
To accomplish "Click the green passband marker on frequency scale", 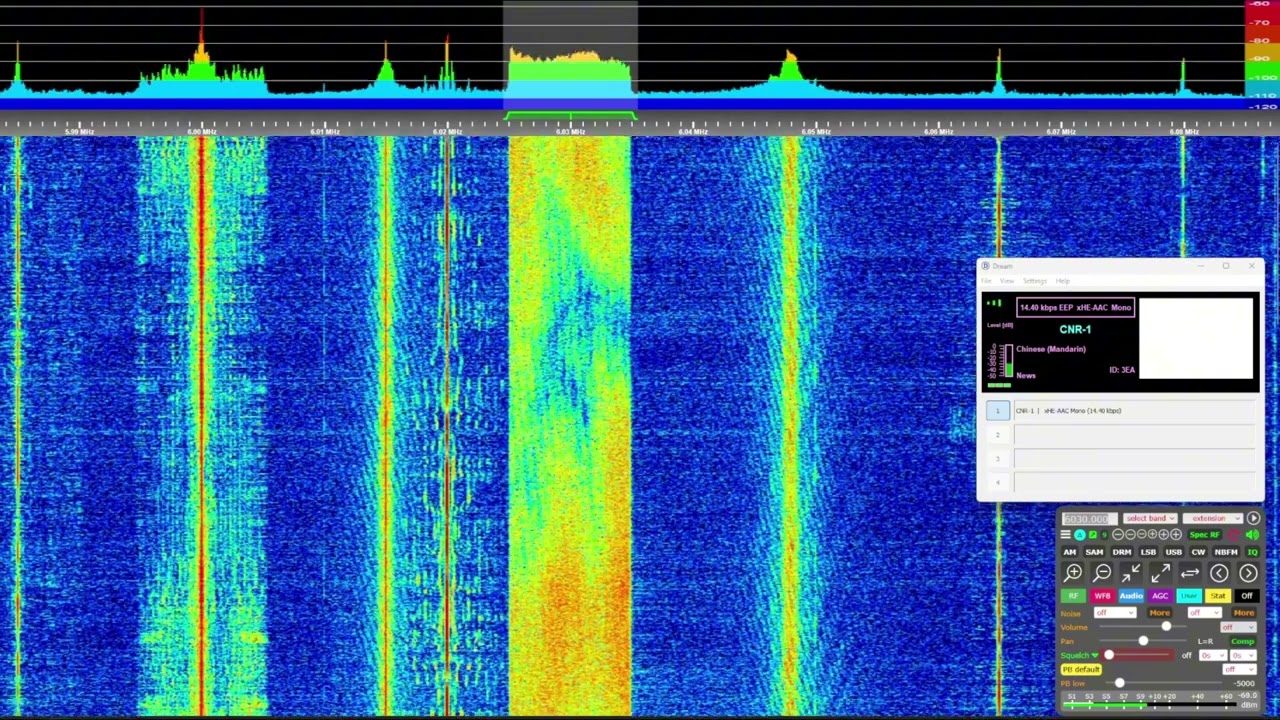I will point(570,117).
